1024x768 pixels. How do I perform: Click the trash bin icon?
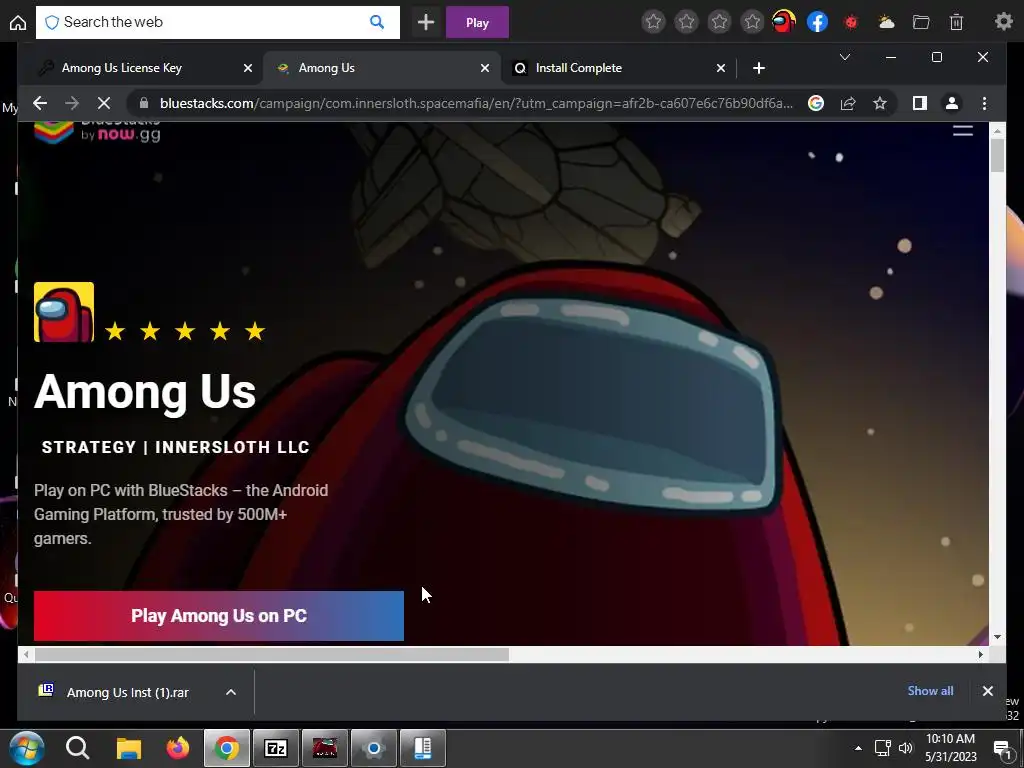(956, 23)
